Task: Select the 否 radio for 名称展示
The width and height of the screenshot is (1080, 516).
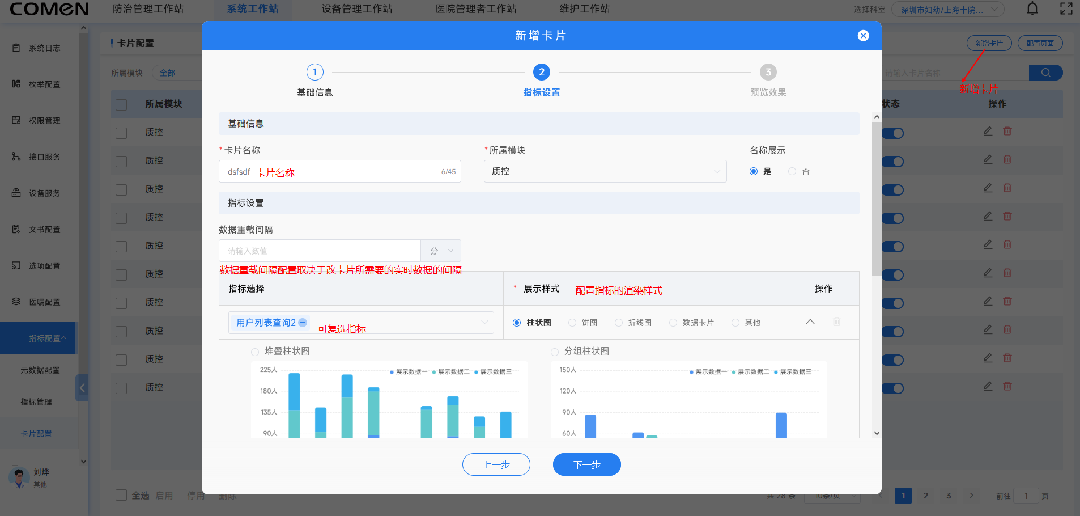Action: [x=793, y=171]
